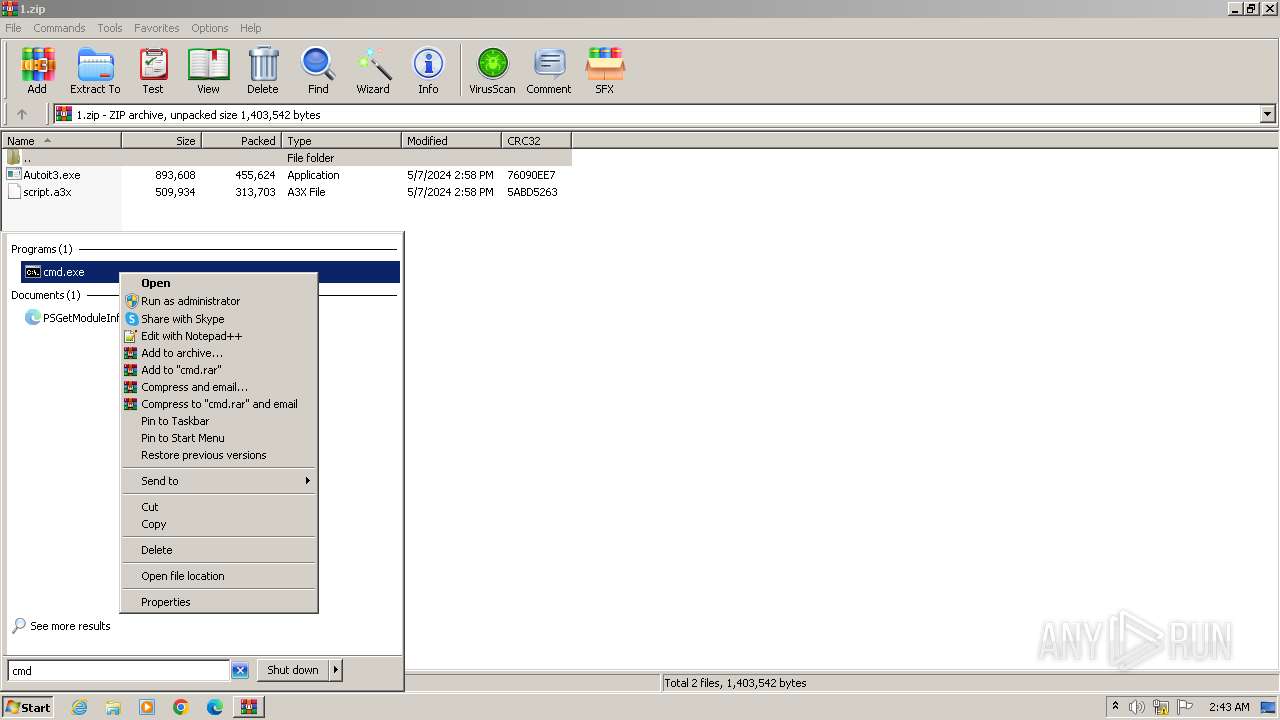1280x720 pixels.
Task: Click the SFX toolbar icon
Action: coord(605,70)
